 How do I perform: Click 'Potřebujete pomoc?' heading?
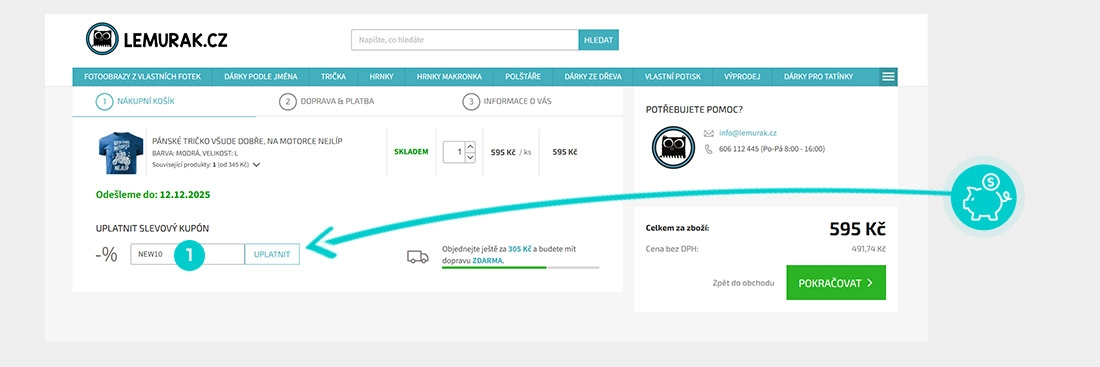pos(694,109)
